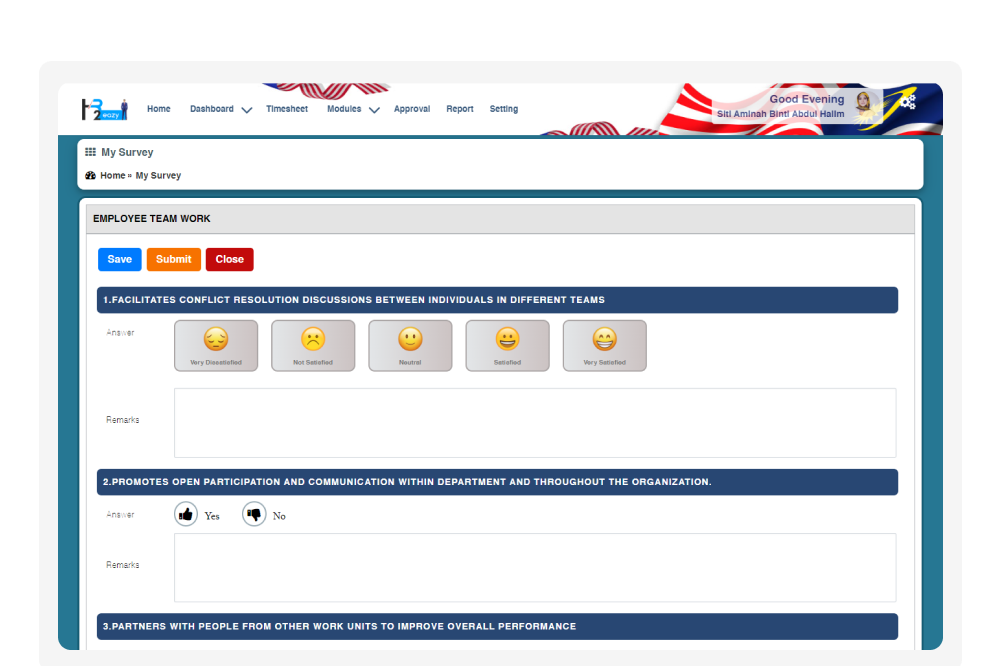
Task: Click the breadcrumb dashboard icon beside Home
Action: tap(91, 175)
